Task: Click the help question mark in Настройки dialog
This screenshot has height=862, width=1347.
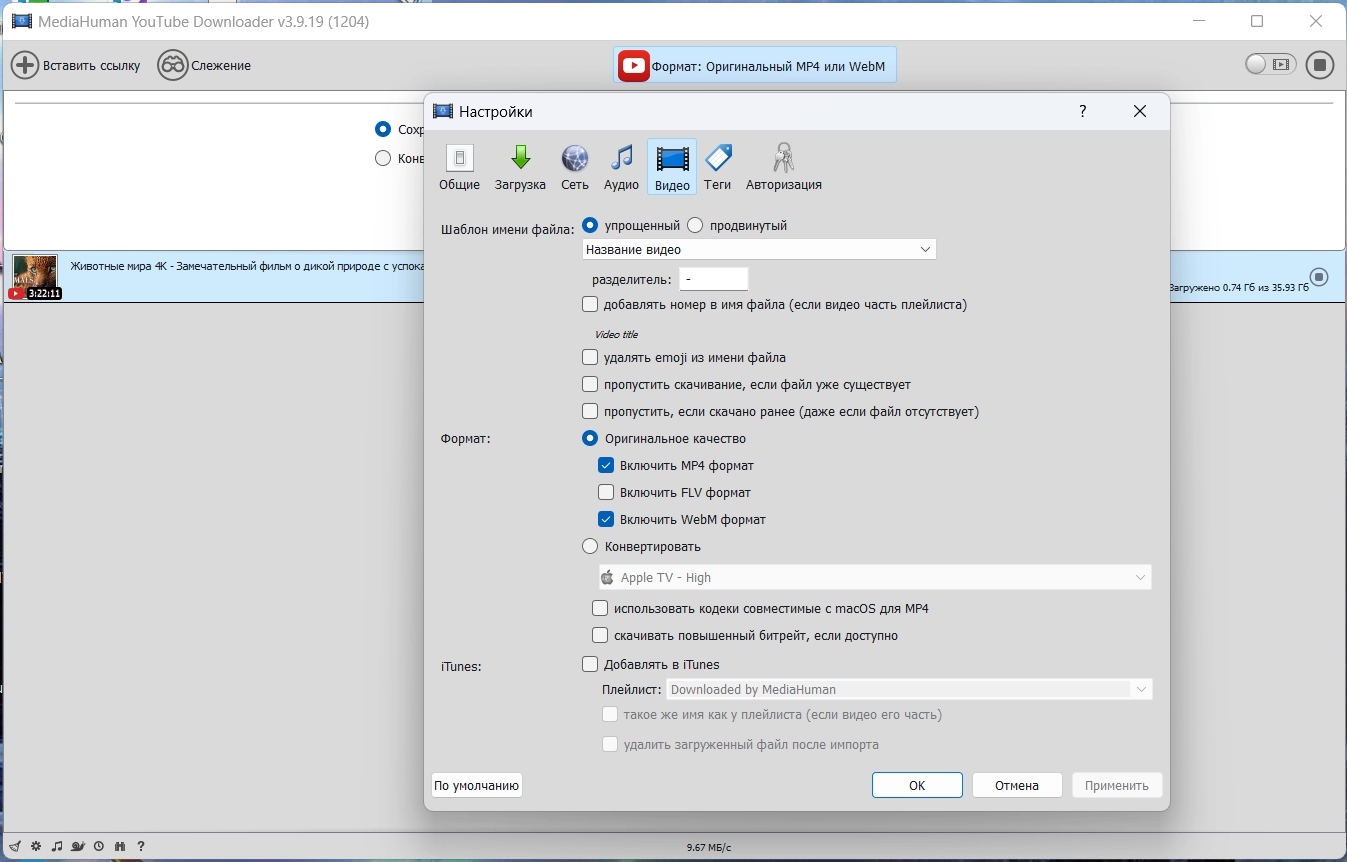Action: click(x=1083, y=112)
